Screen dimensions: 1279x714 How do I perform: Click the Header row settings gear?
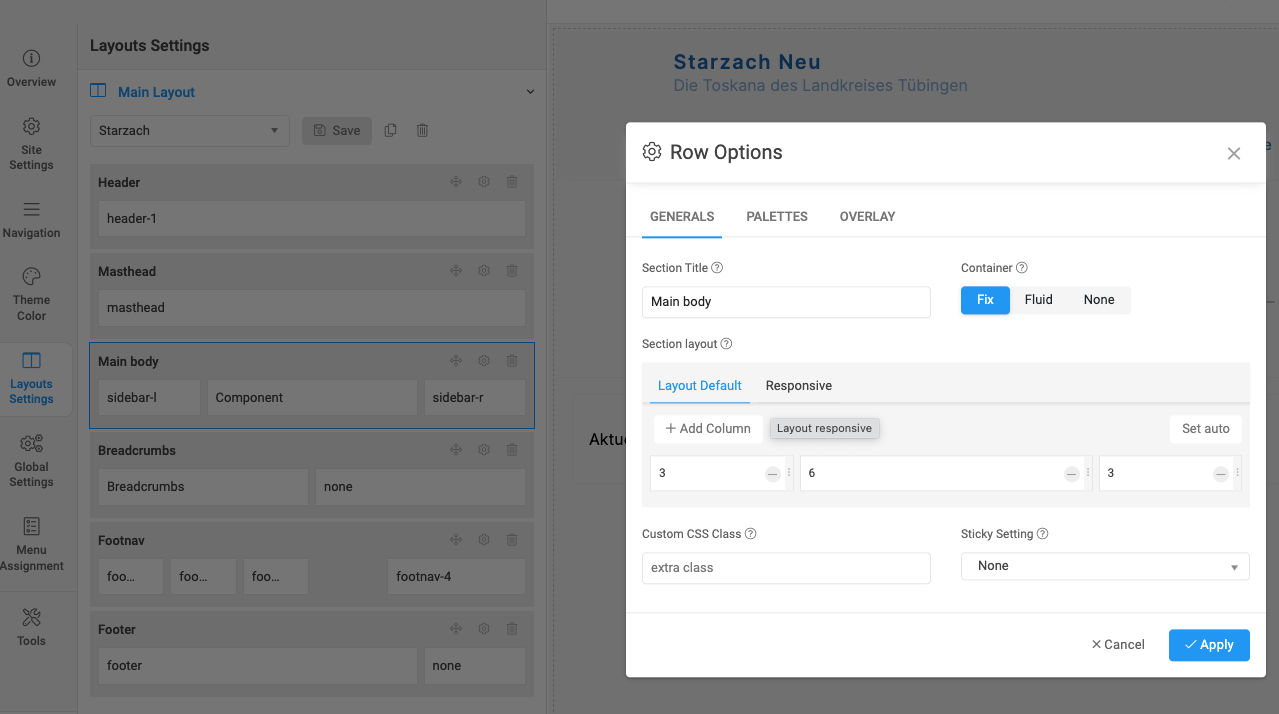click(x=484, y=182)
